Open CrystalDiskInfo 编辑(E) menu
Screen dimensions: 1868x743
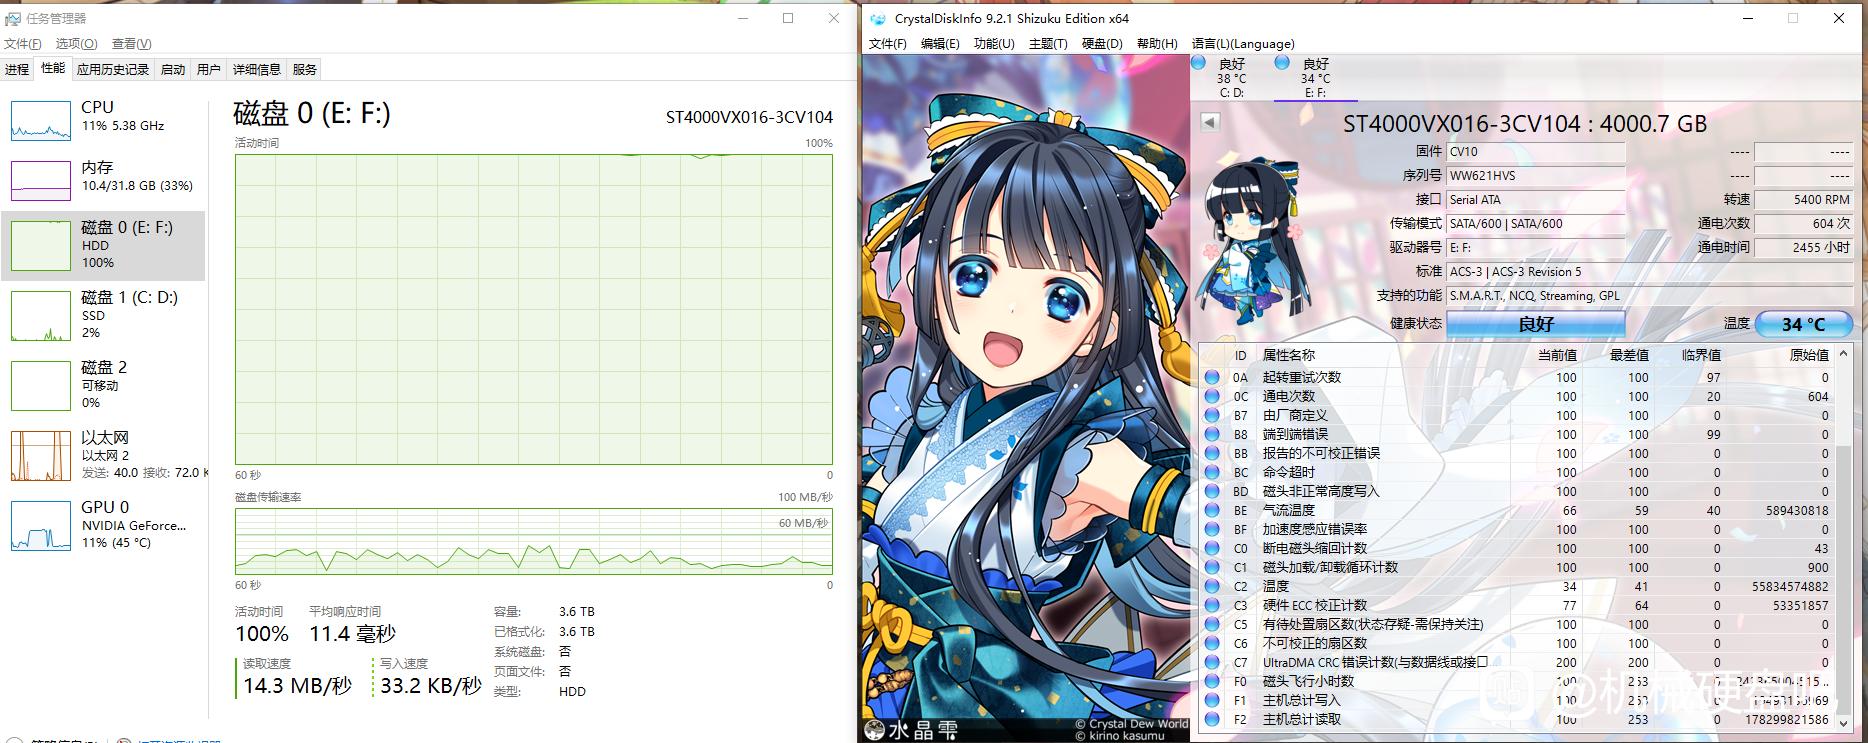pyautogui.click(x=940, y=44)
